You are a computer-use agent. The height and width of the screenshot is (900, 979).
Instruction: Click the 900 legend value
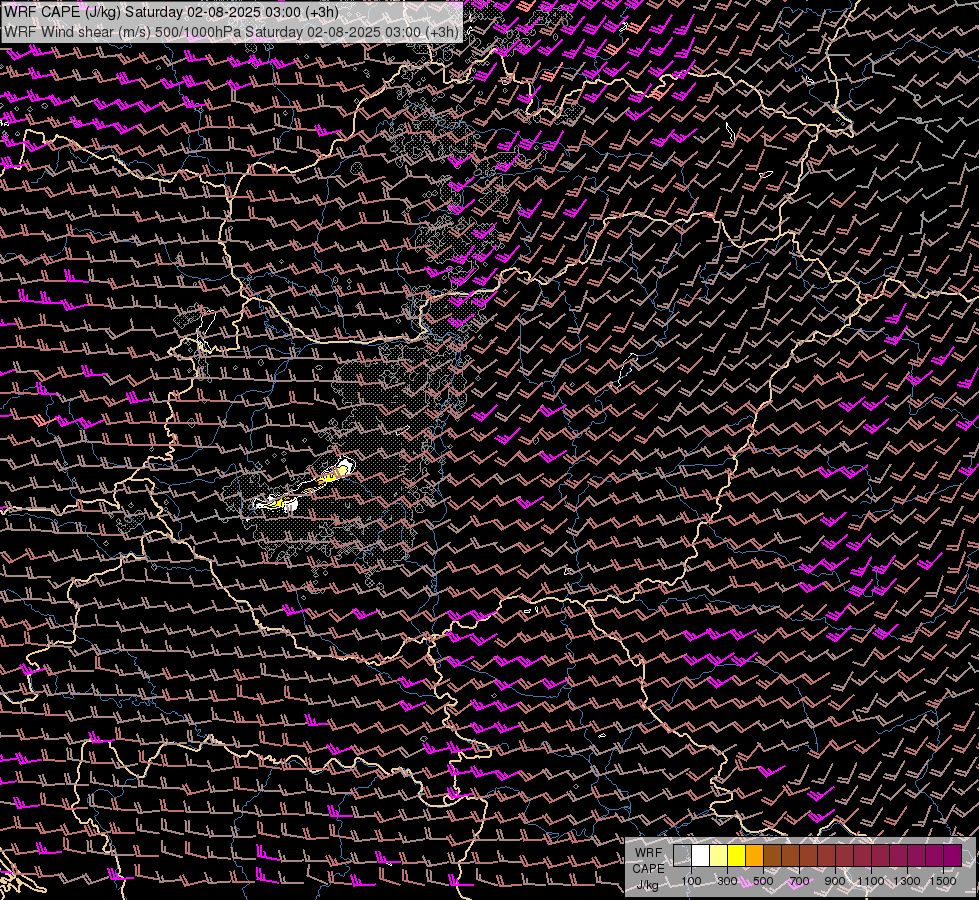pyautogui.click(x=835, y=881)
